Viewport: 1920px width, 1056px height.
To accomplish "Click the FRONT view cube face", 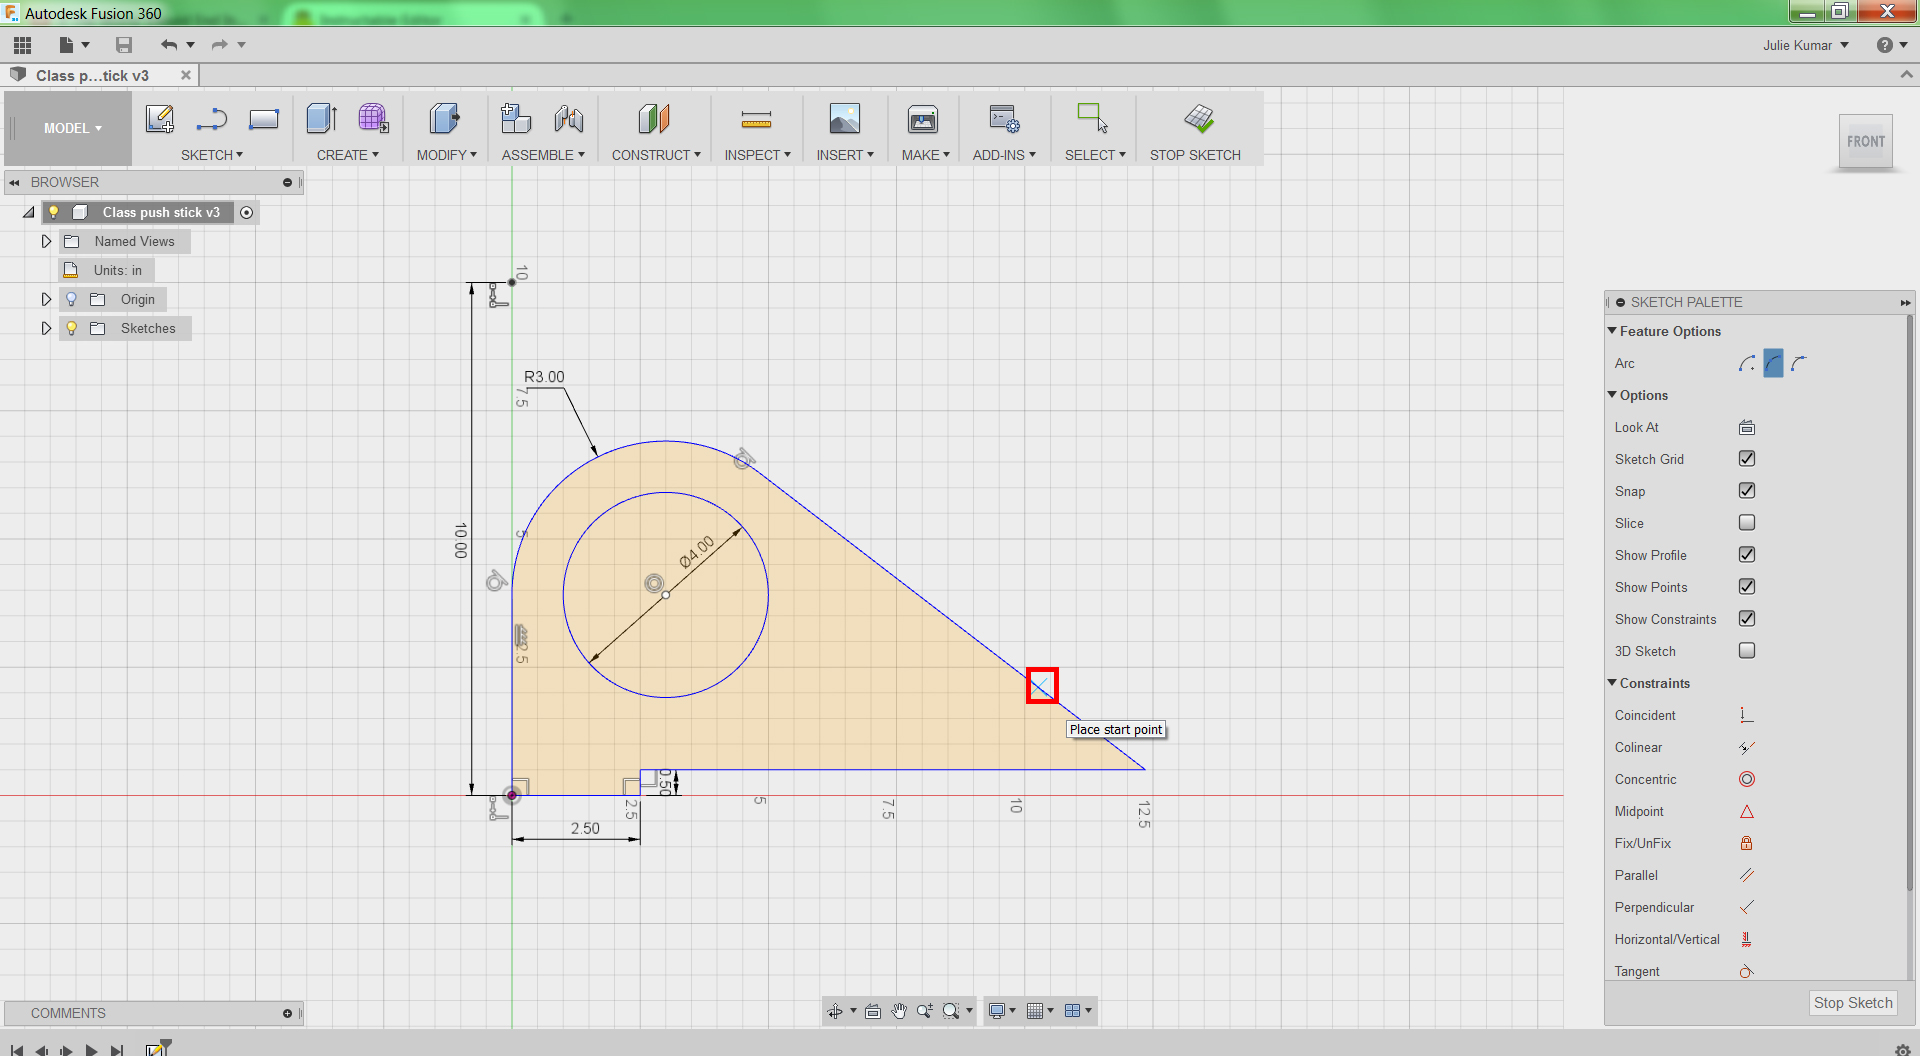I will [x=1866, y=142].
